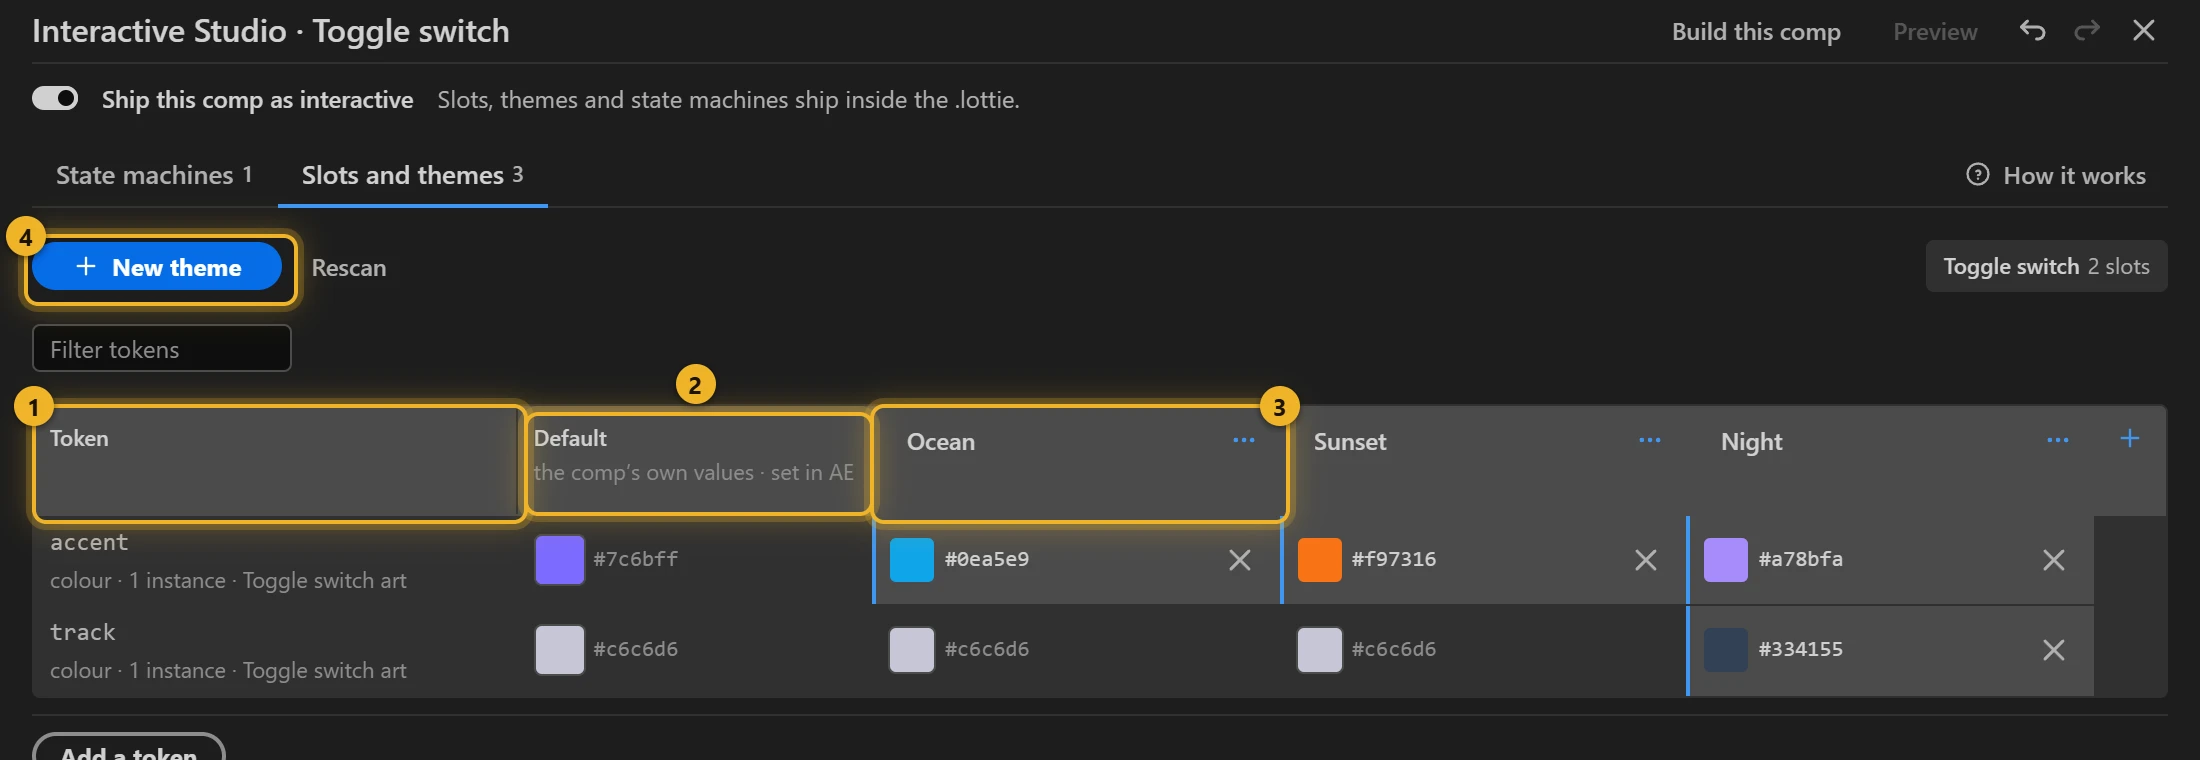The width and height of the screenshot is (2200, 760).
Task: Rescan the comp for slots
Action: tap(349, 268)
